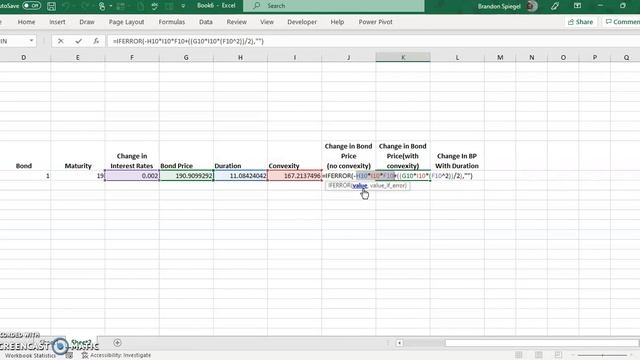Switch to Page Layout view icon
This screenshot has height=360, width=640.
coord(538,355)
